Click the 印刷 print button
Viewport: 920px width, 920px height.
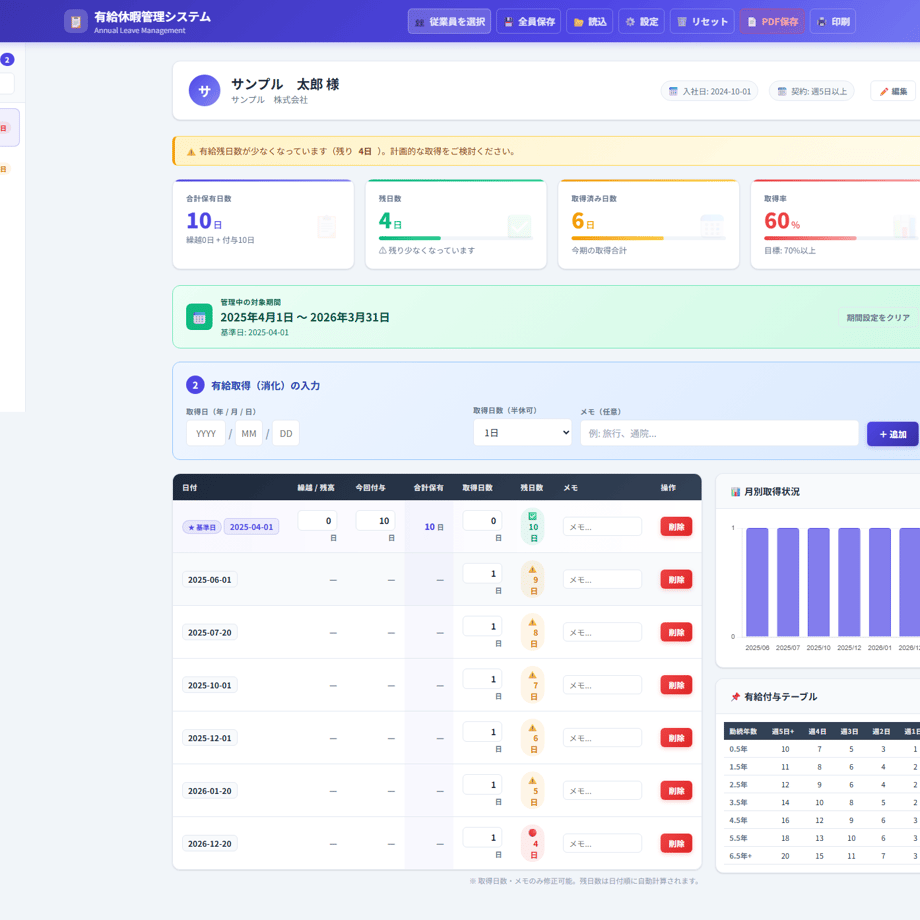coord(833,22)
